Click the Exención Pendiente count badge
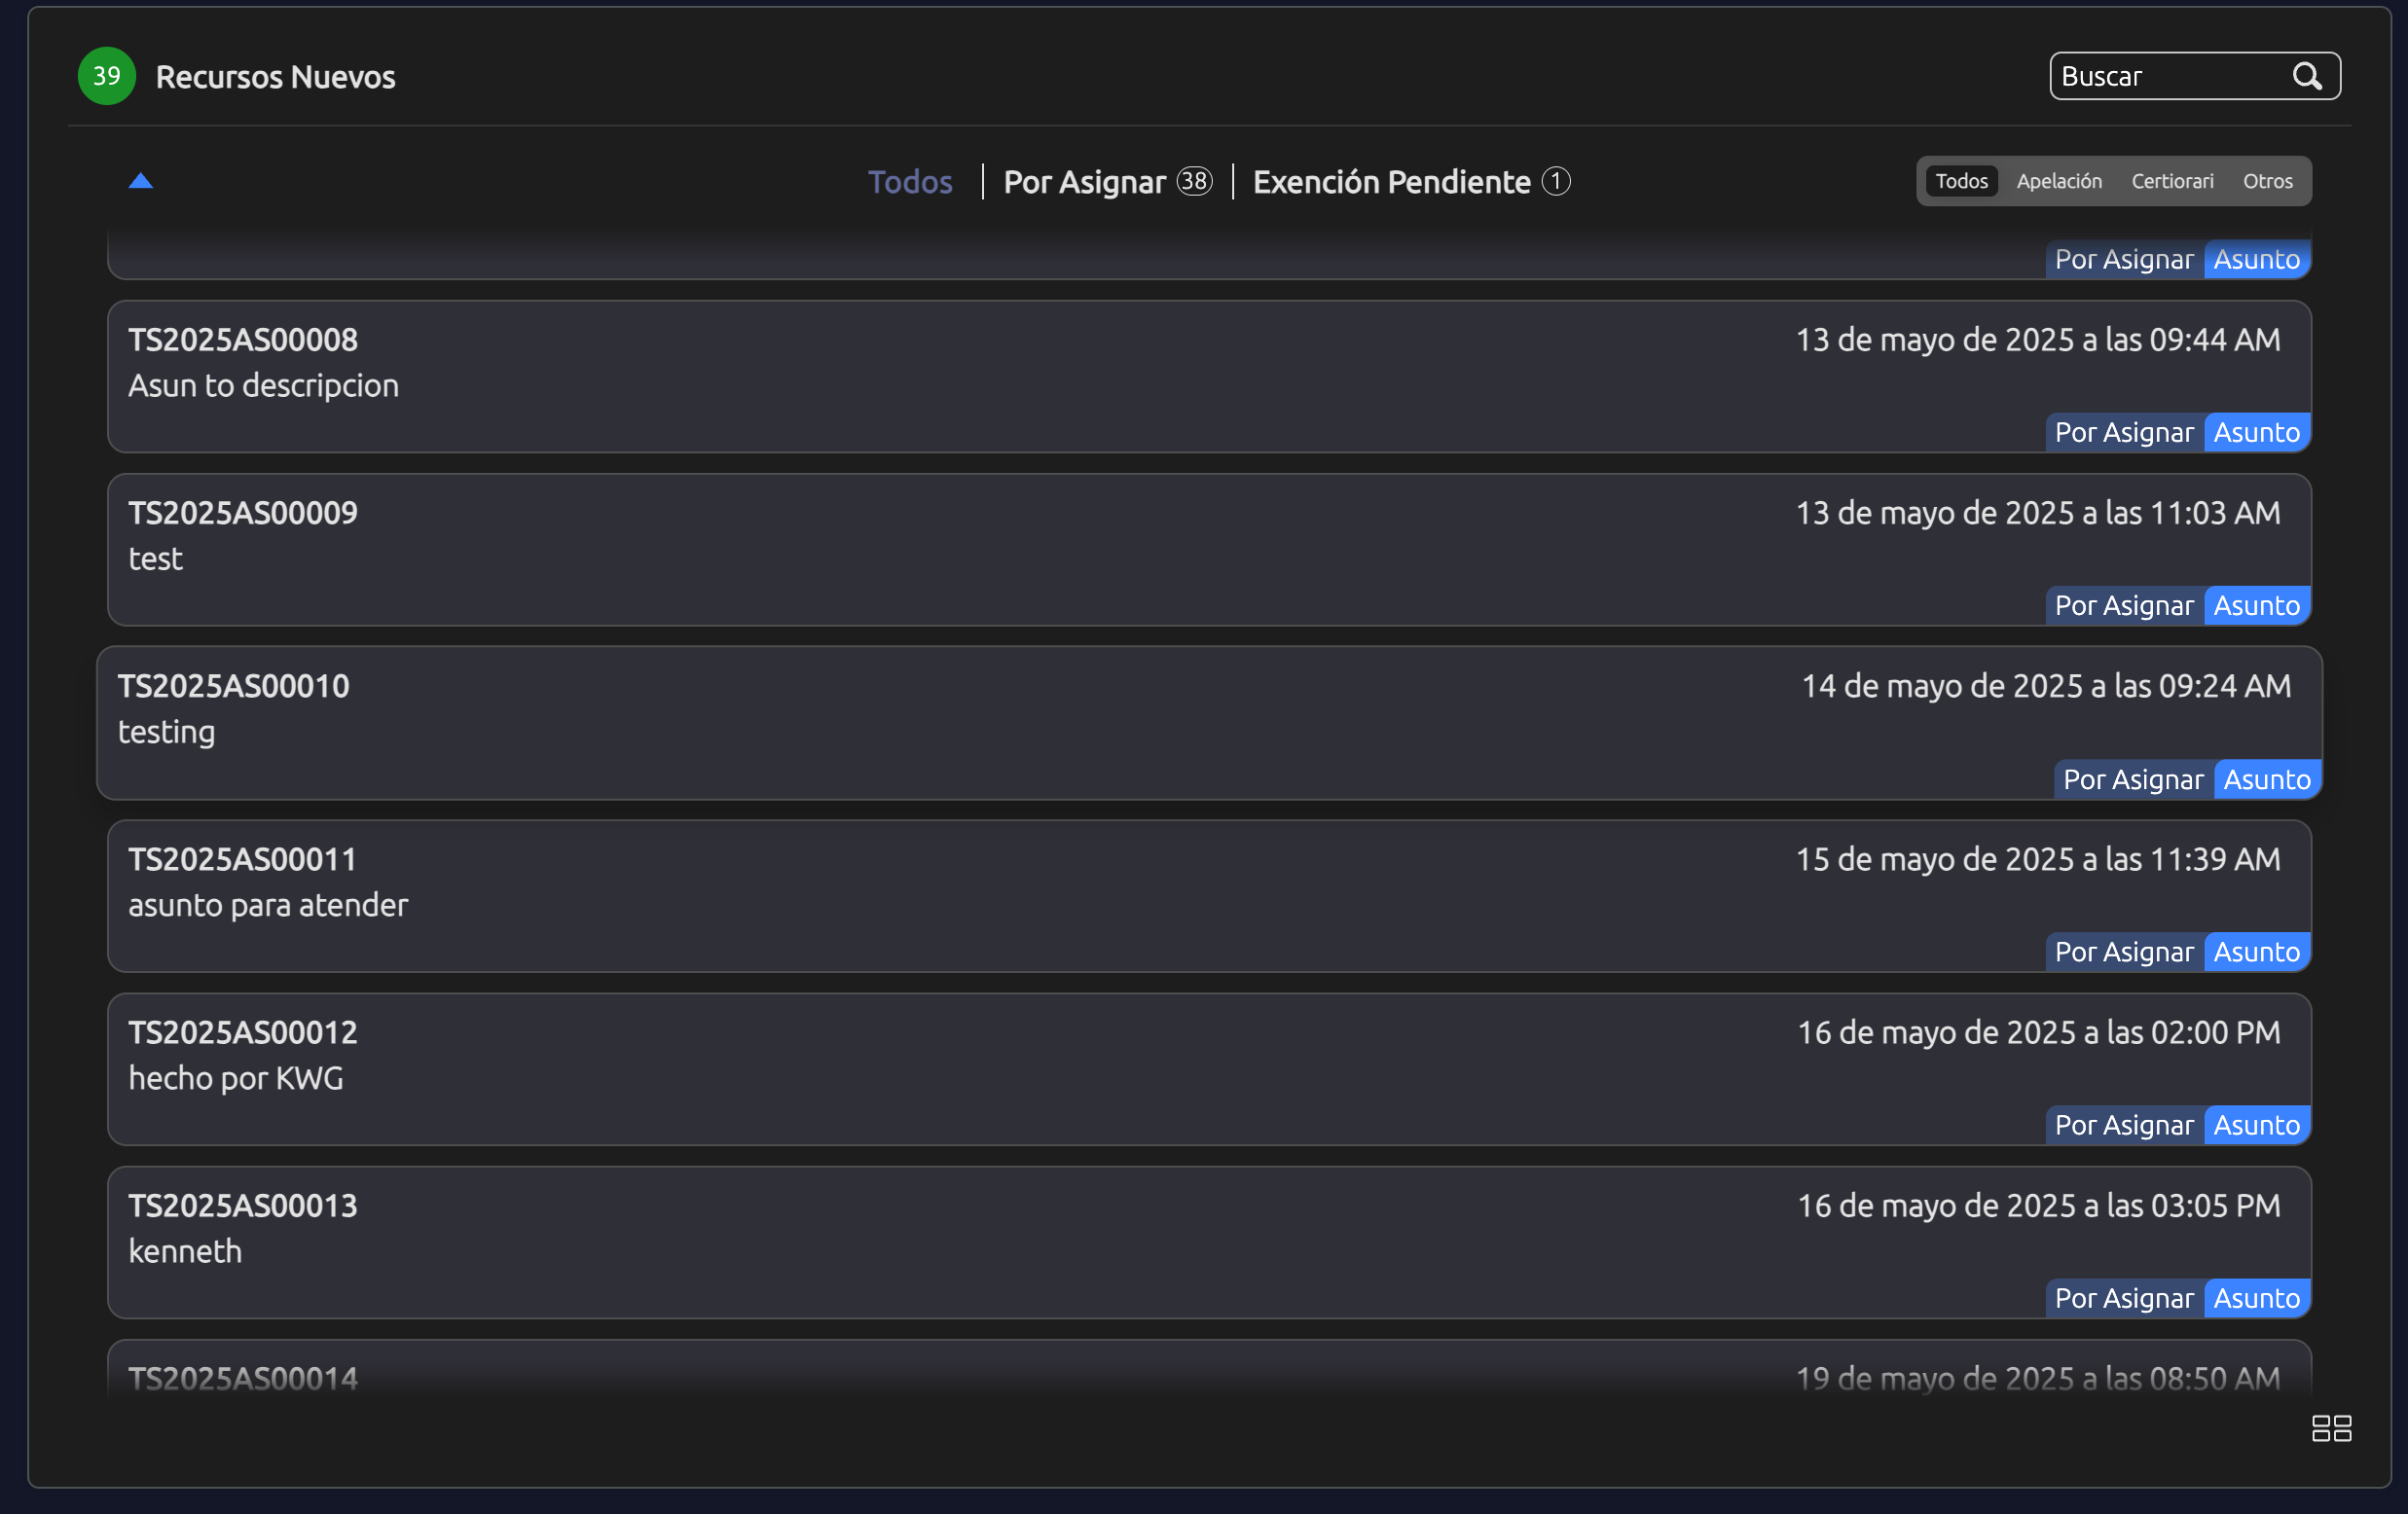The width and height of the screenshot is (2408, 1514). (x=1555, y=181)
